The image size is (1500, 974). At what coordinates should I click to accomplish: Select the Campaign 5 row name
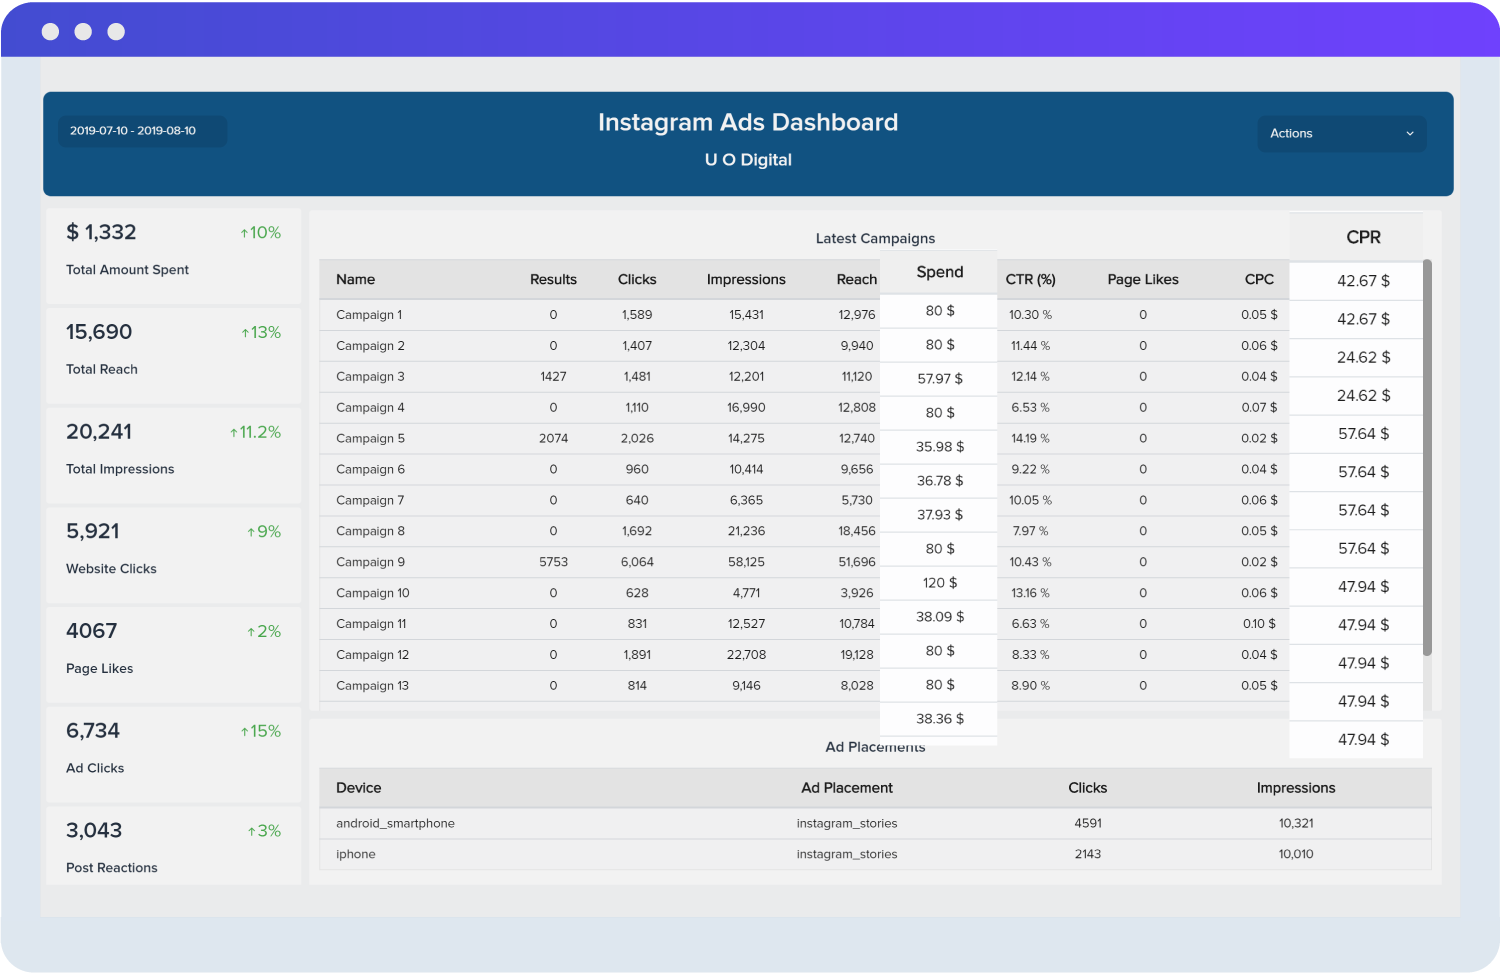pyautogui.click(x=370, y=439)
